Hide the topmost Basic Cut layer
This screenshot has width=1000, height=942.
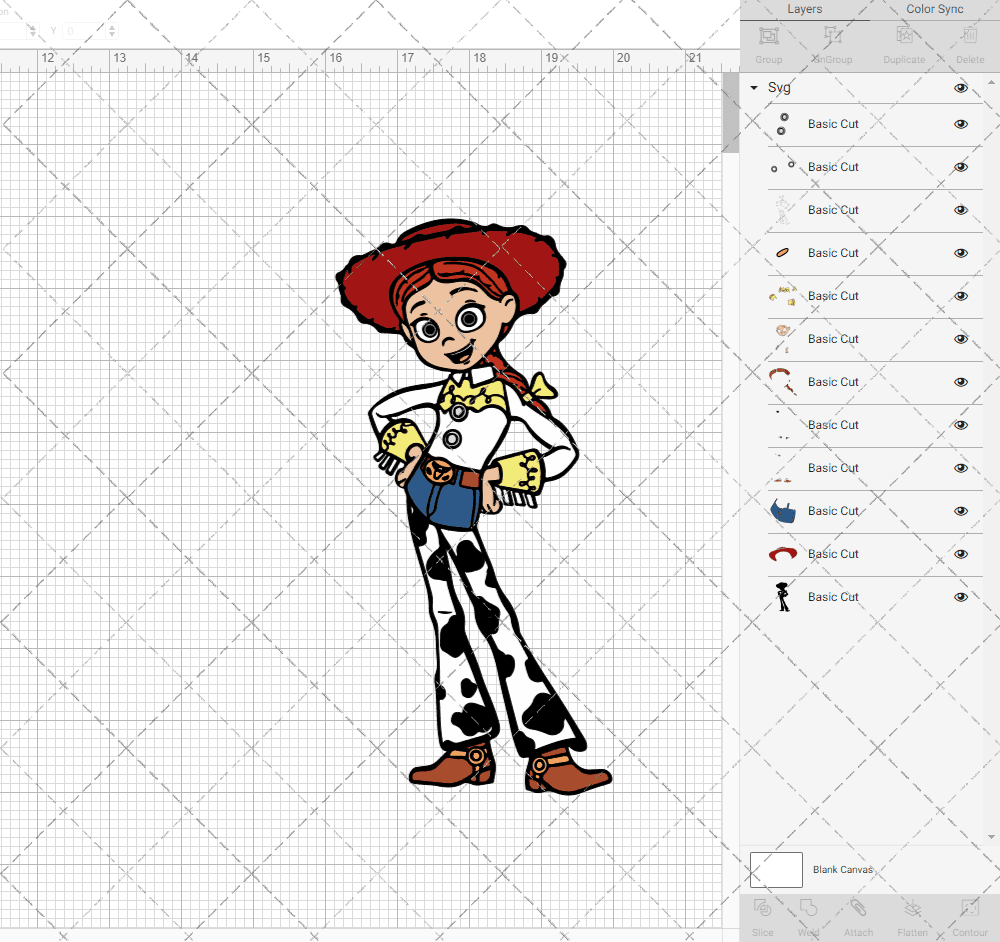click(x=961, y=124)
